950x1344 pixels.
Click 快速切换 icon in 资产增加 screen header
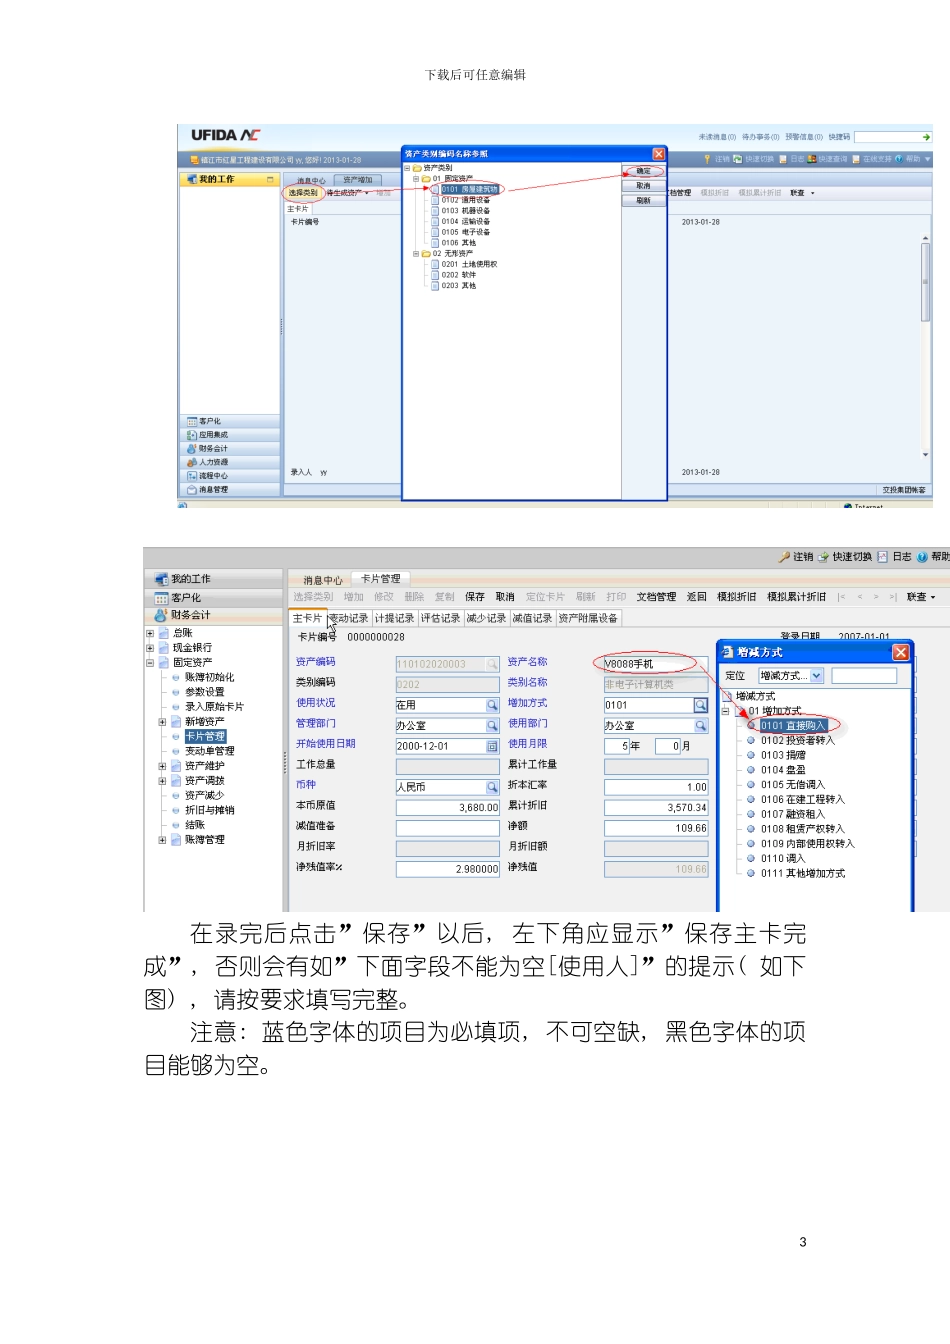[738, 159]
